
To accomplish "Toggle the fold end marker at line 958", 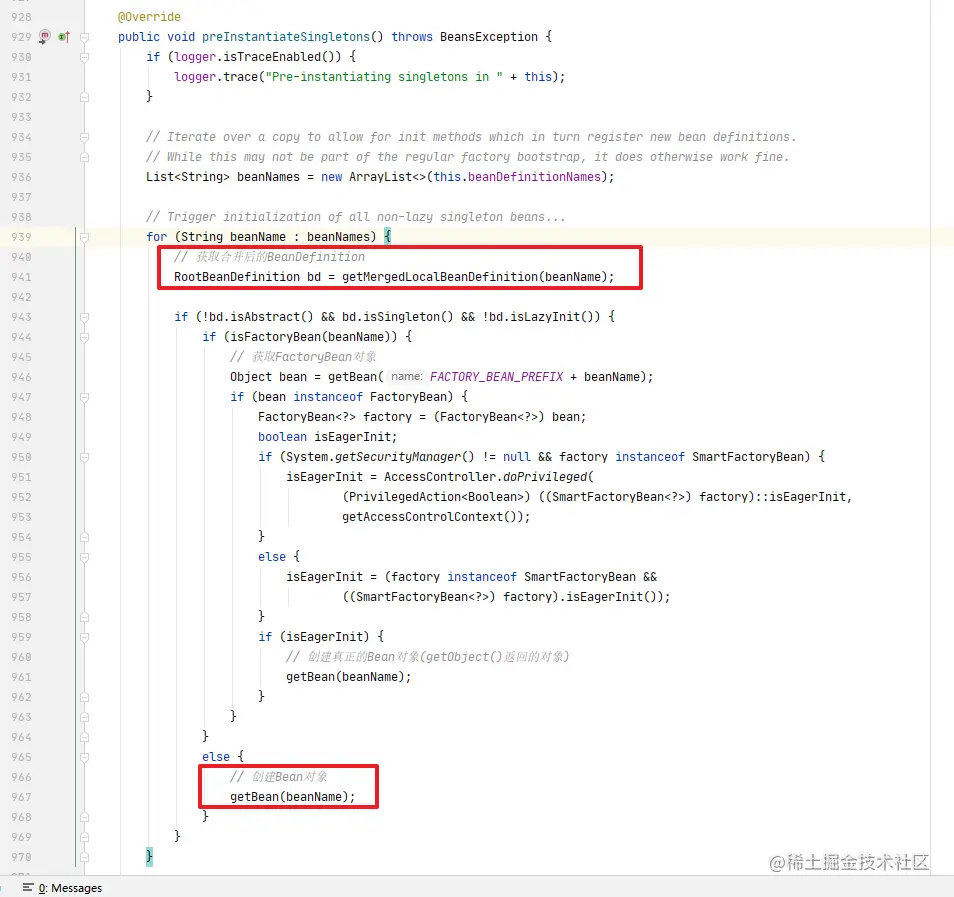I will 85,617.
